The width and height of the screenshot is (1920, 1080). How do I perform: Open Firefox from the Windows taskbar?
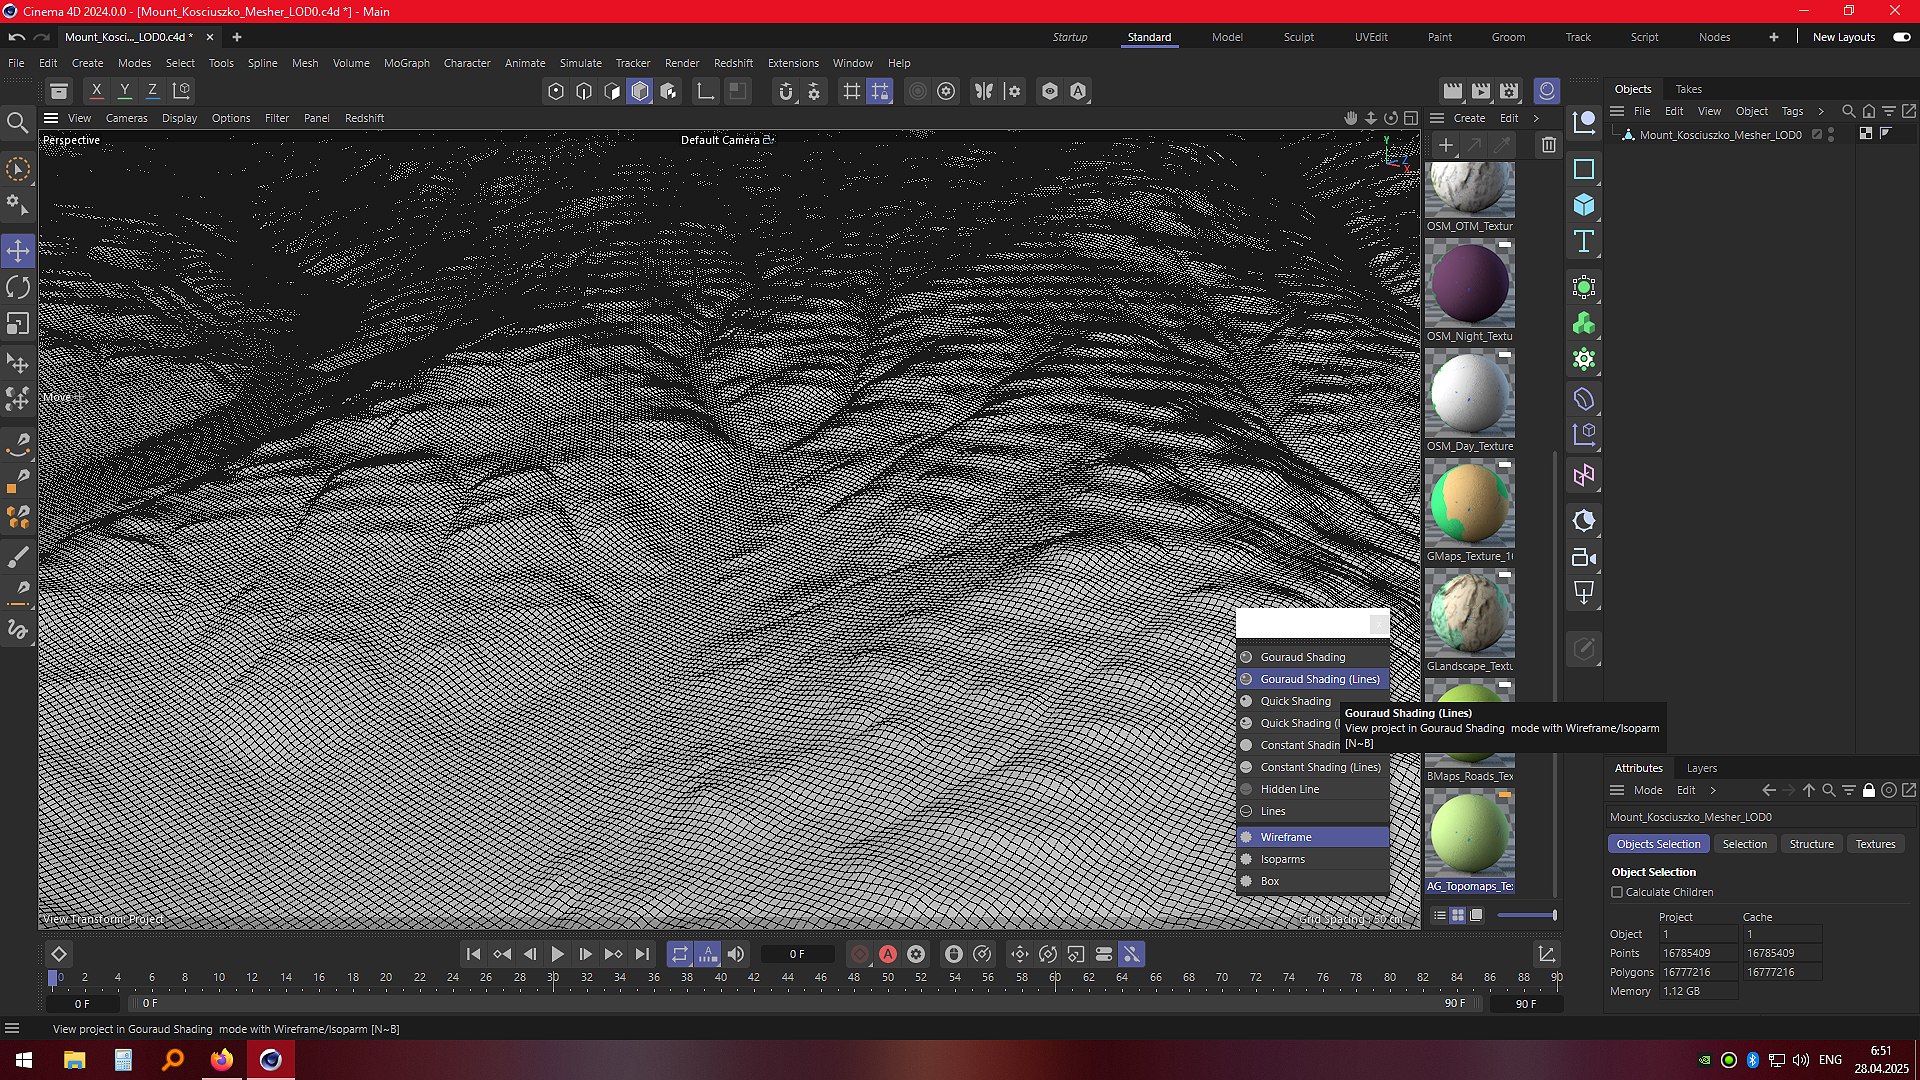(x=221, y=1060)
